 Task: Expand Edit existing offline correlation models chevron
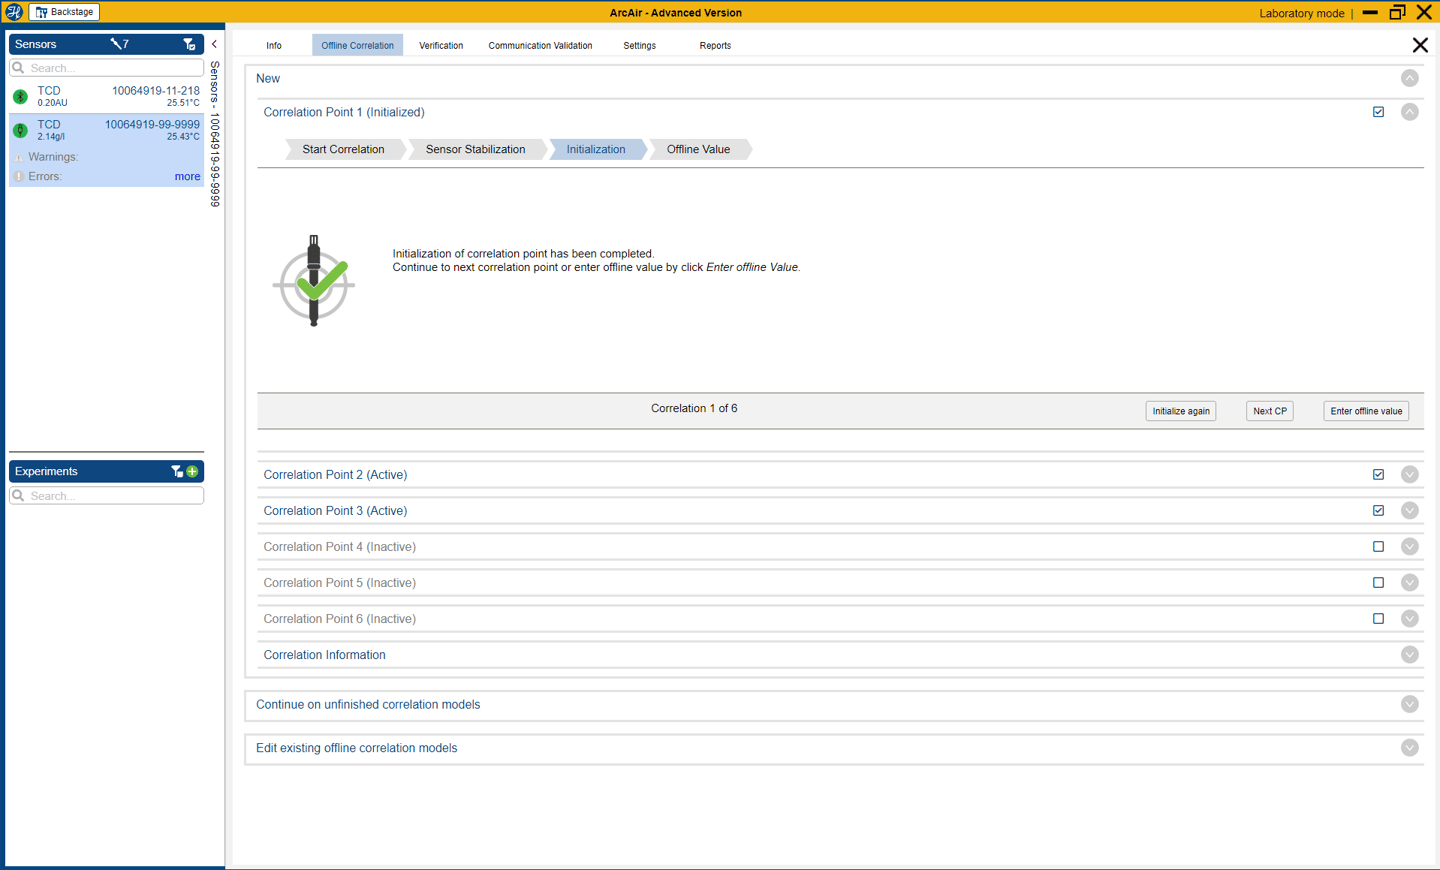click(x=1409, y=748)
